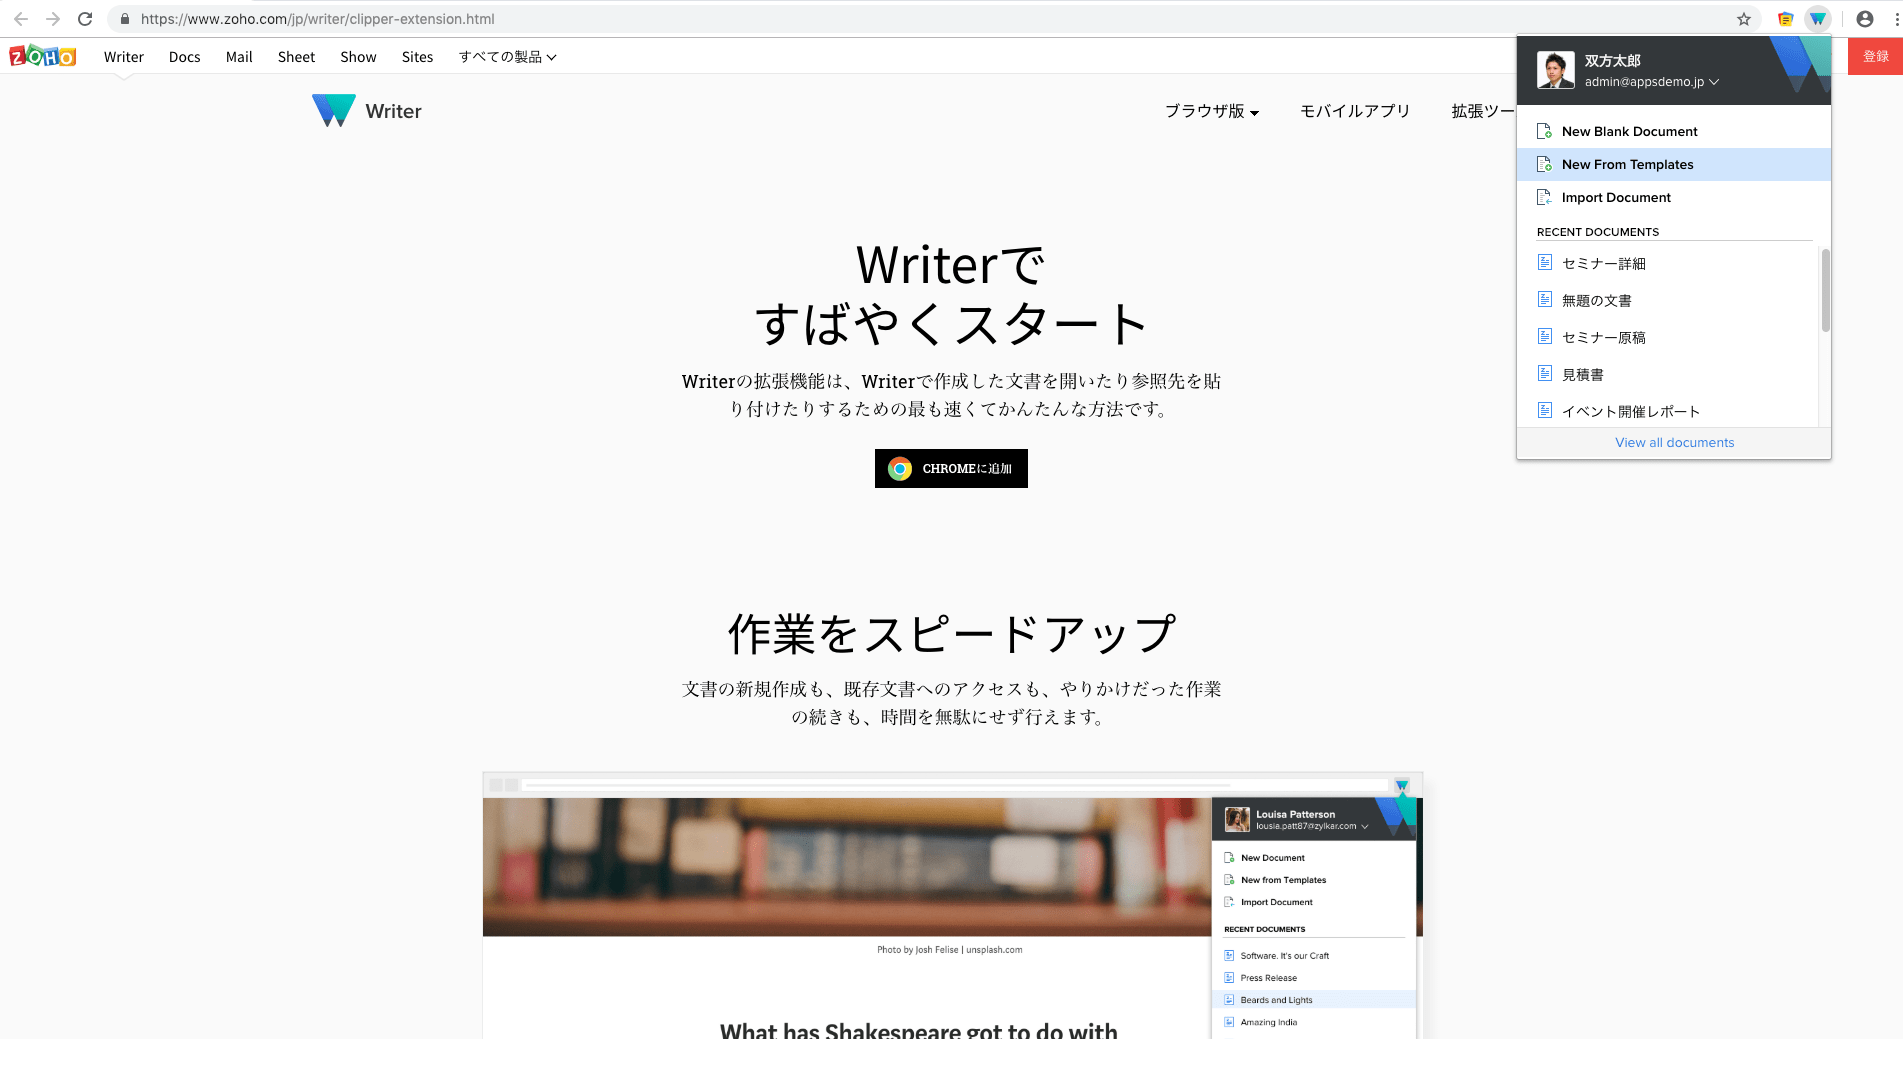Click the New Blank Document icon
The image size is (1903, 1067).
coord(1544,131)
